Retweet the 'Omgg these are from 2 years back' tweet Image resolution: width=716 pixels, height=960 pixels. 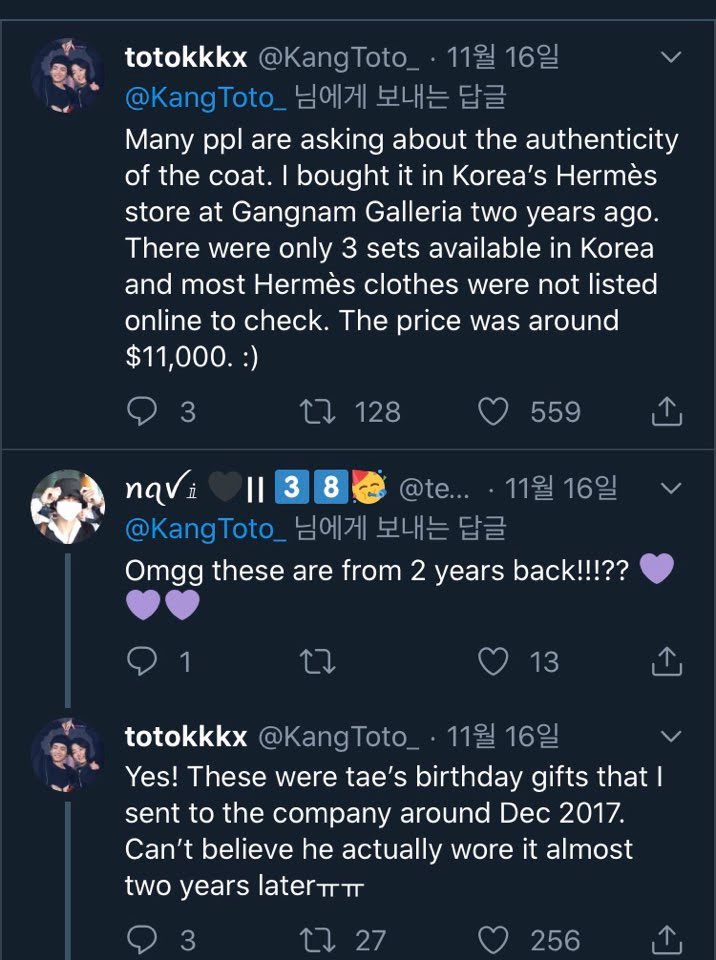coord(319,661)
